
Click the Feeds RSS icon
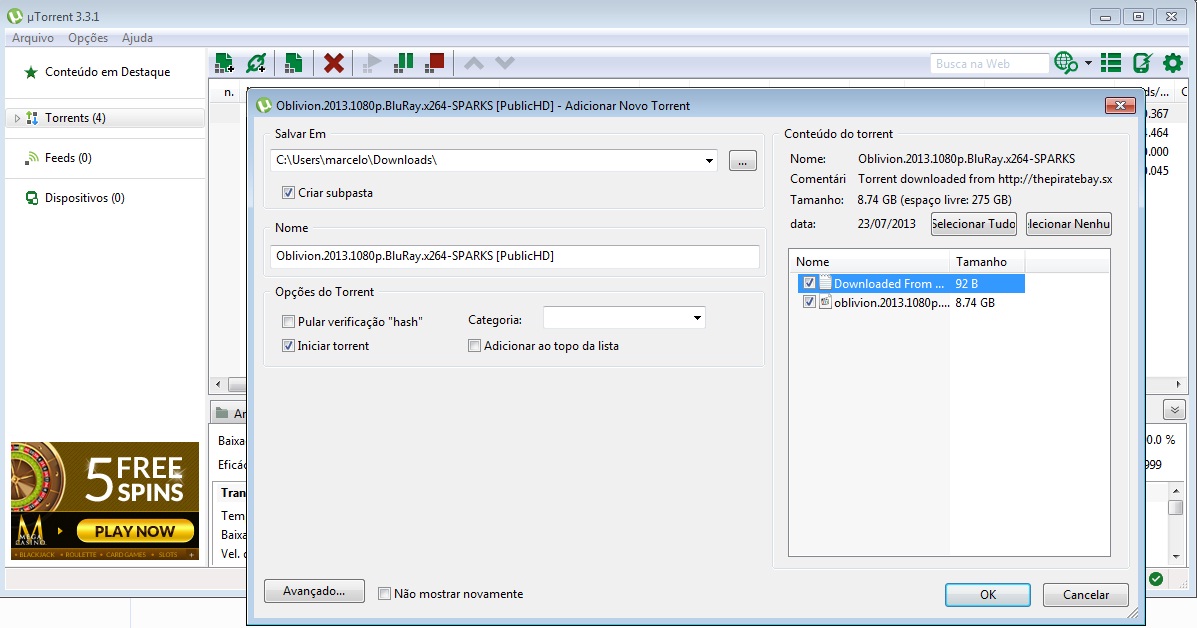pos(32,158)
